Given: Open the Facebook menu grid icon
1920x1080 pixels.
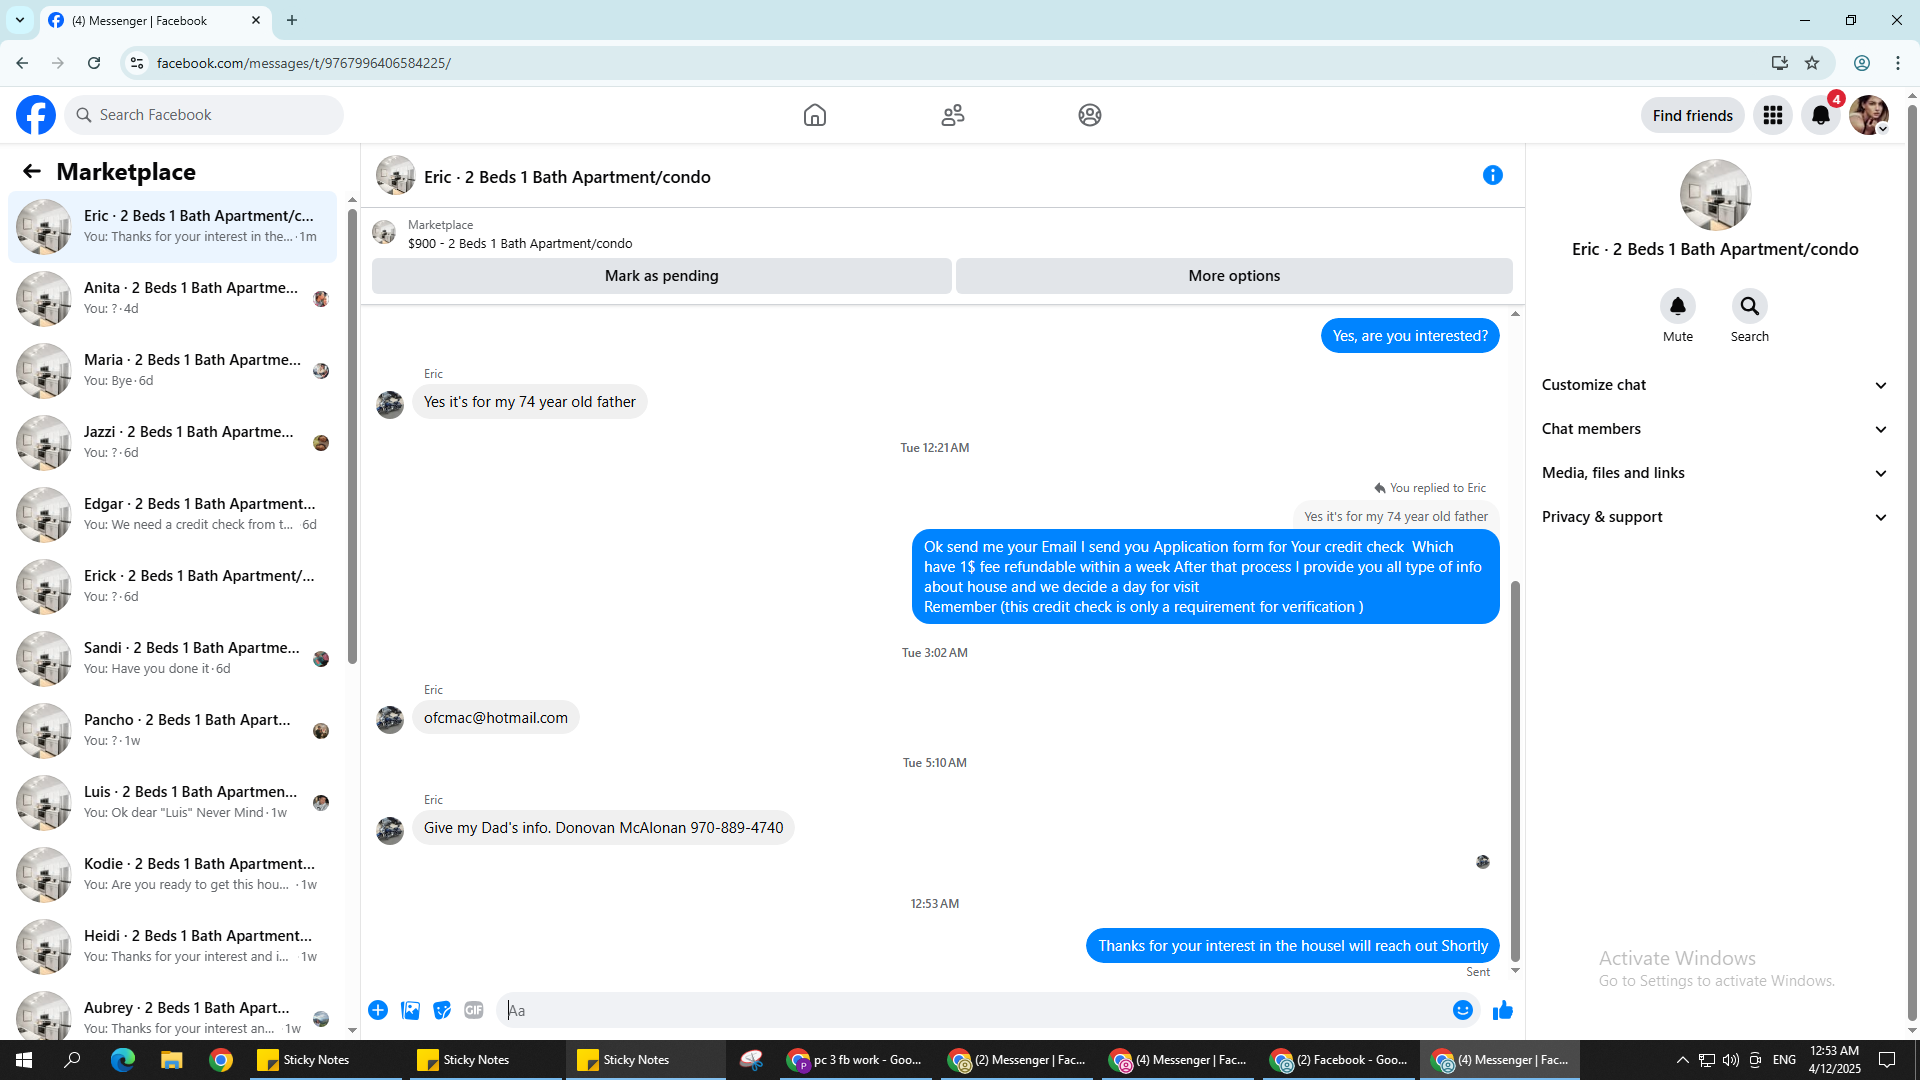Looking at the screenshot, I should (x=1773, y=115).
